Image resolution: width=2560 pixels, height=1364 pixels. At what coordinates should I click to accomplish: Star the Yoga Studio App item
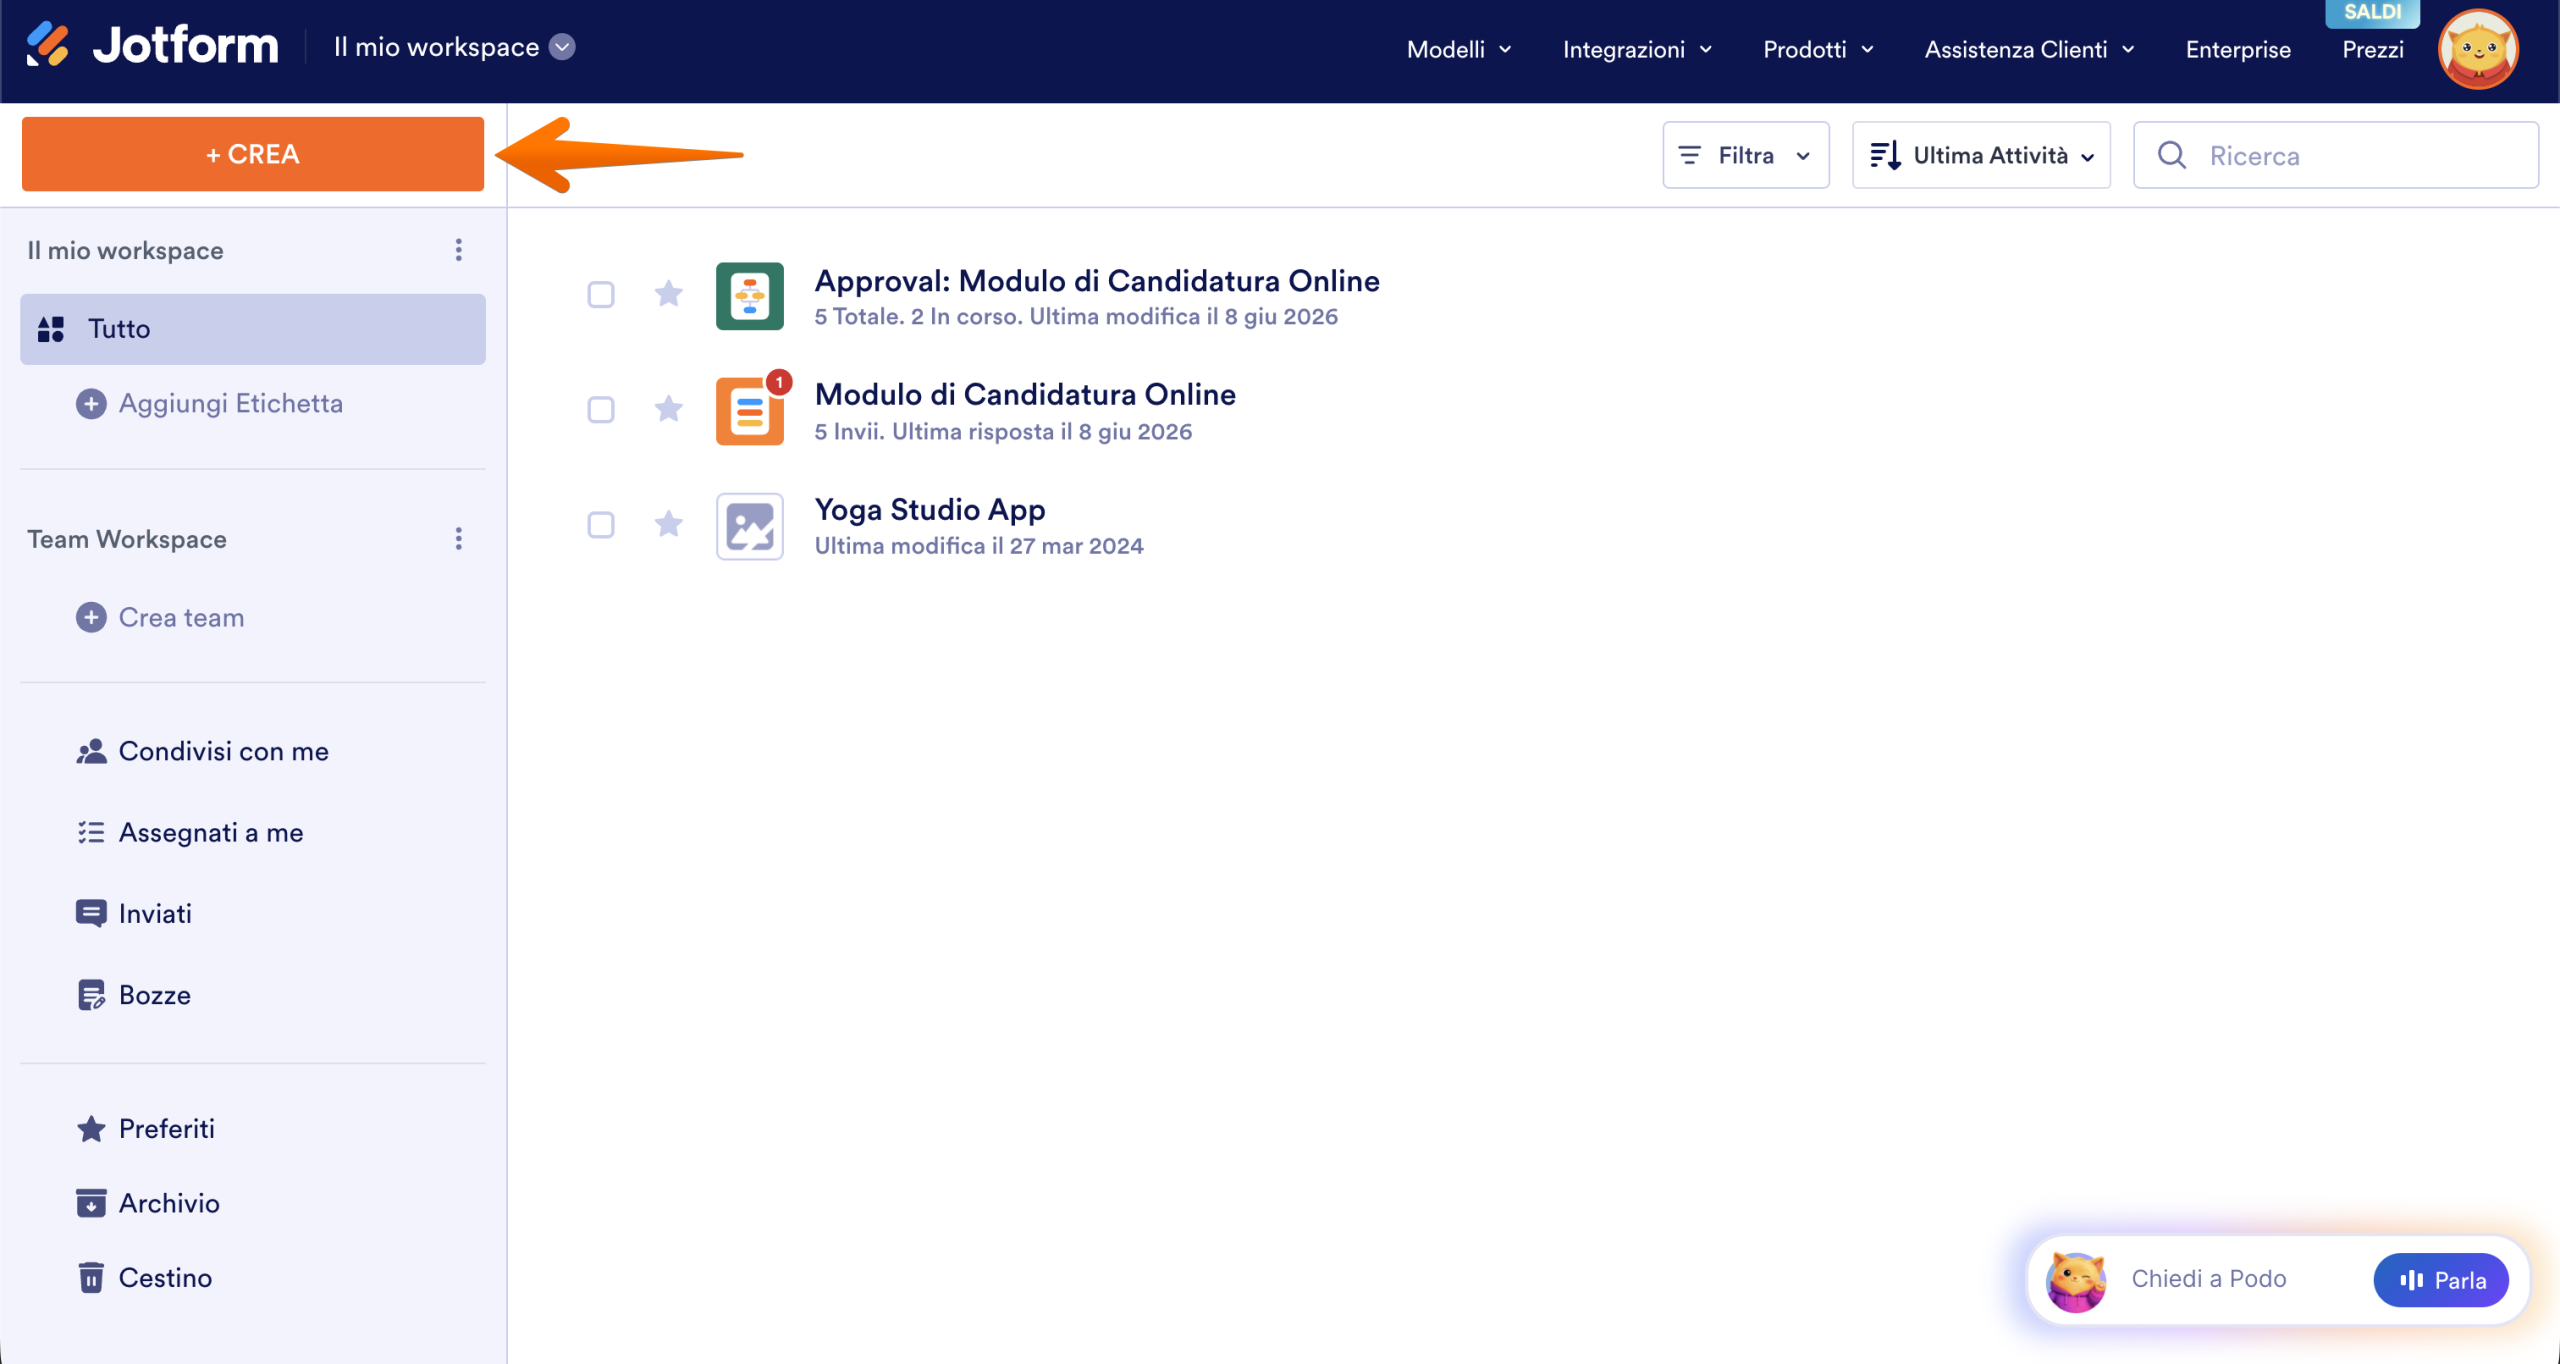click(669, 524)
